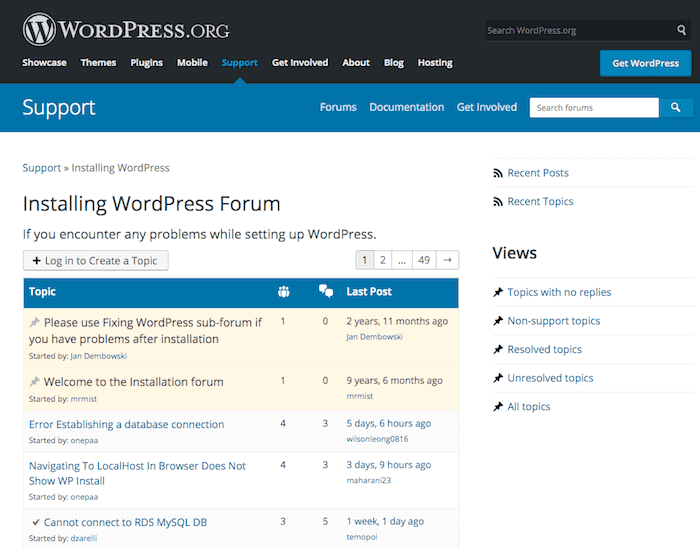The image size is (700, 549).
Task: Click the '3 days, 9 hours ago' last post link
Action: [389, 465]
